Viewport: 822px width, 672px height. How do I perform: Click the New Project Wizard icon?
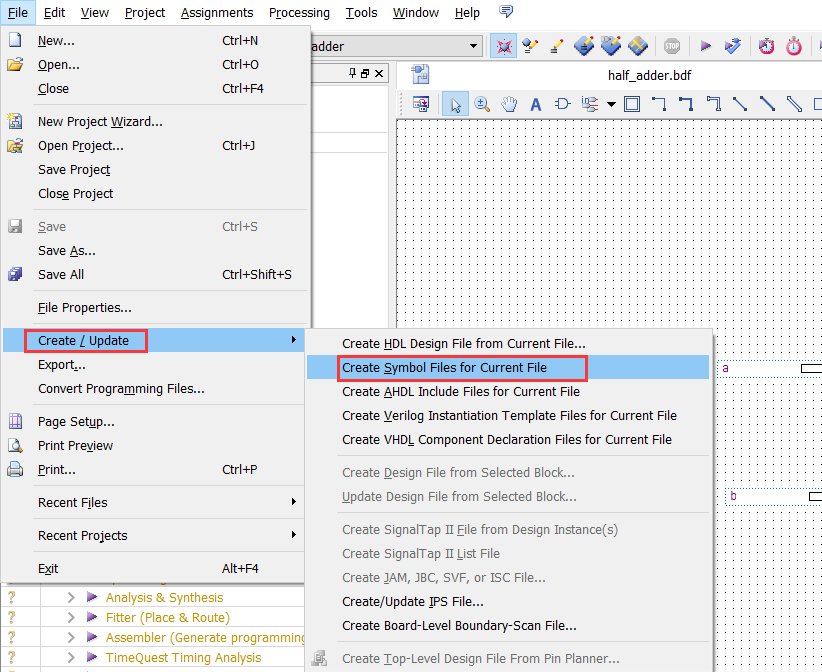(x=15, y=121)
